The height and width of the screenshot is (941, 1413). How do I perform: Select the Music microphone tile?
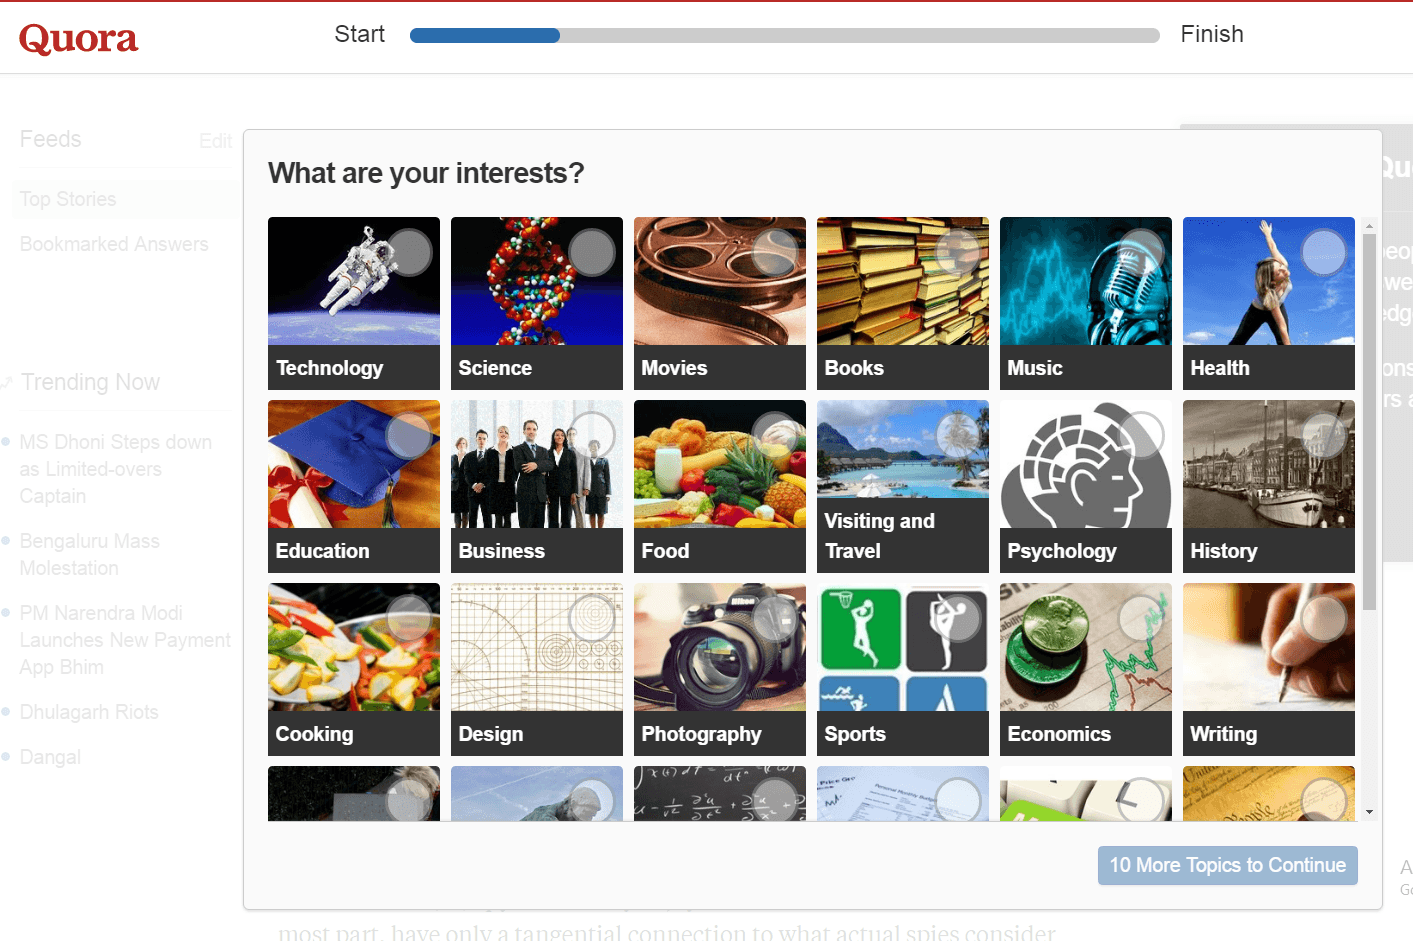[1086, 303]
